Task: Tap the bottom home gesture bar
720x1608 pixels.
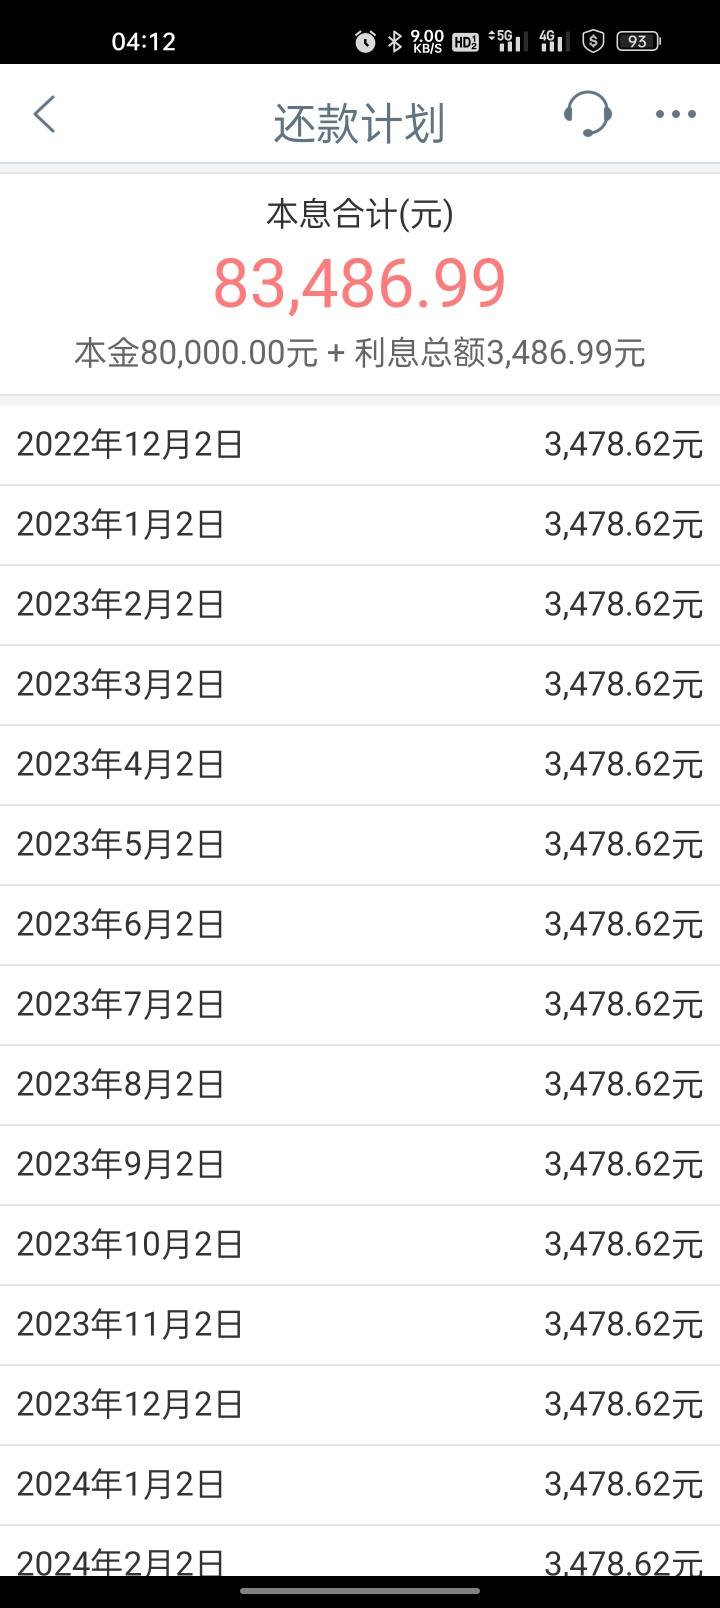Action: [360, 1590]
